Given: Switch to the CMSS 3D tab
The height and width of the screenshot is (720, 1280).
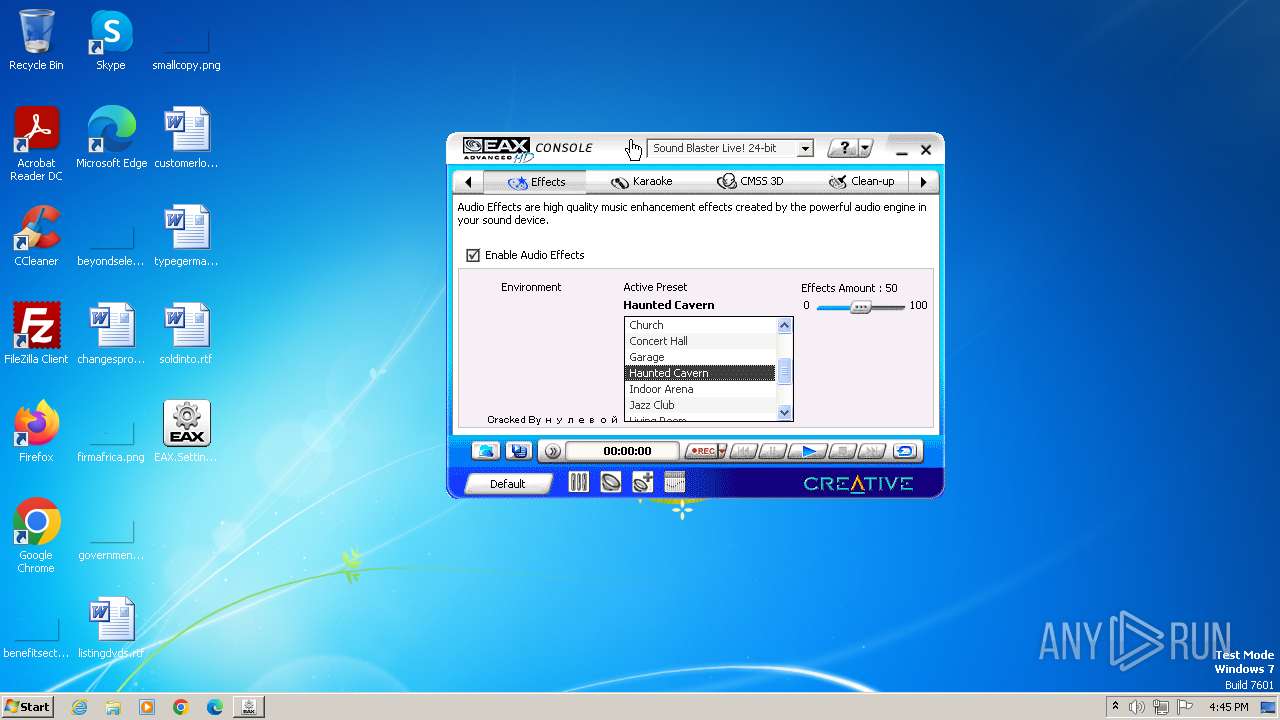Looking at the screenshot, I should 750,182.
